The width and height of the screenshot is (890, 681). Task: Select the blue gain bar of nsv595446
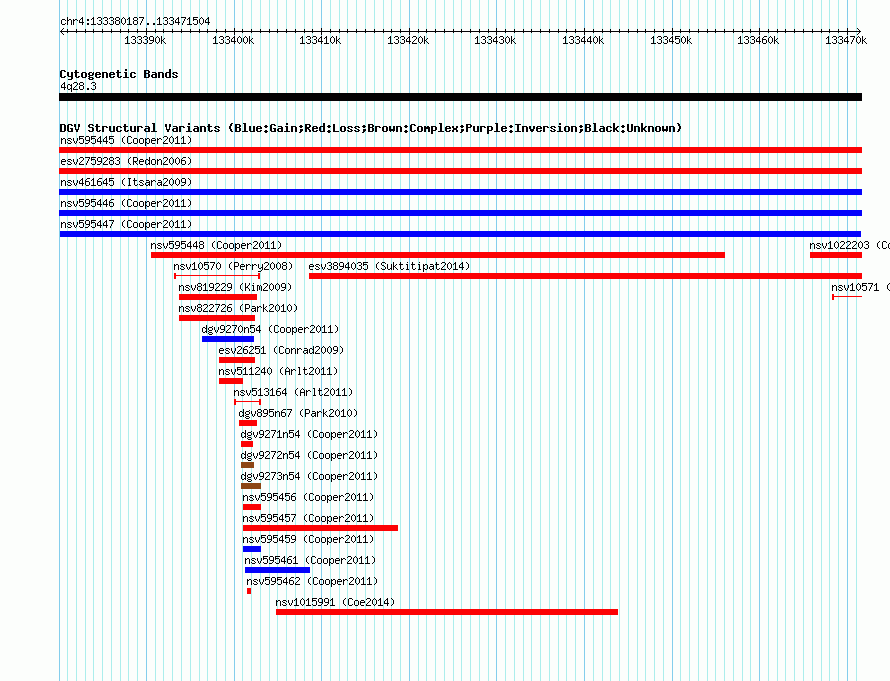pyautogui.click(x=460, y=213)
